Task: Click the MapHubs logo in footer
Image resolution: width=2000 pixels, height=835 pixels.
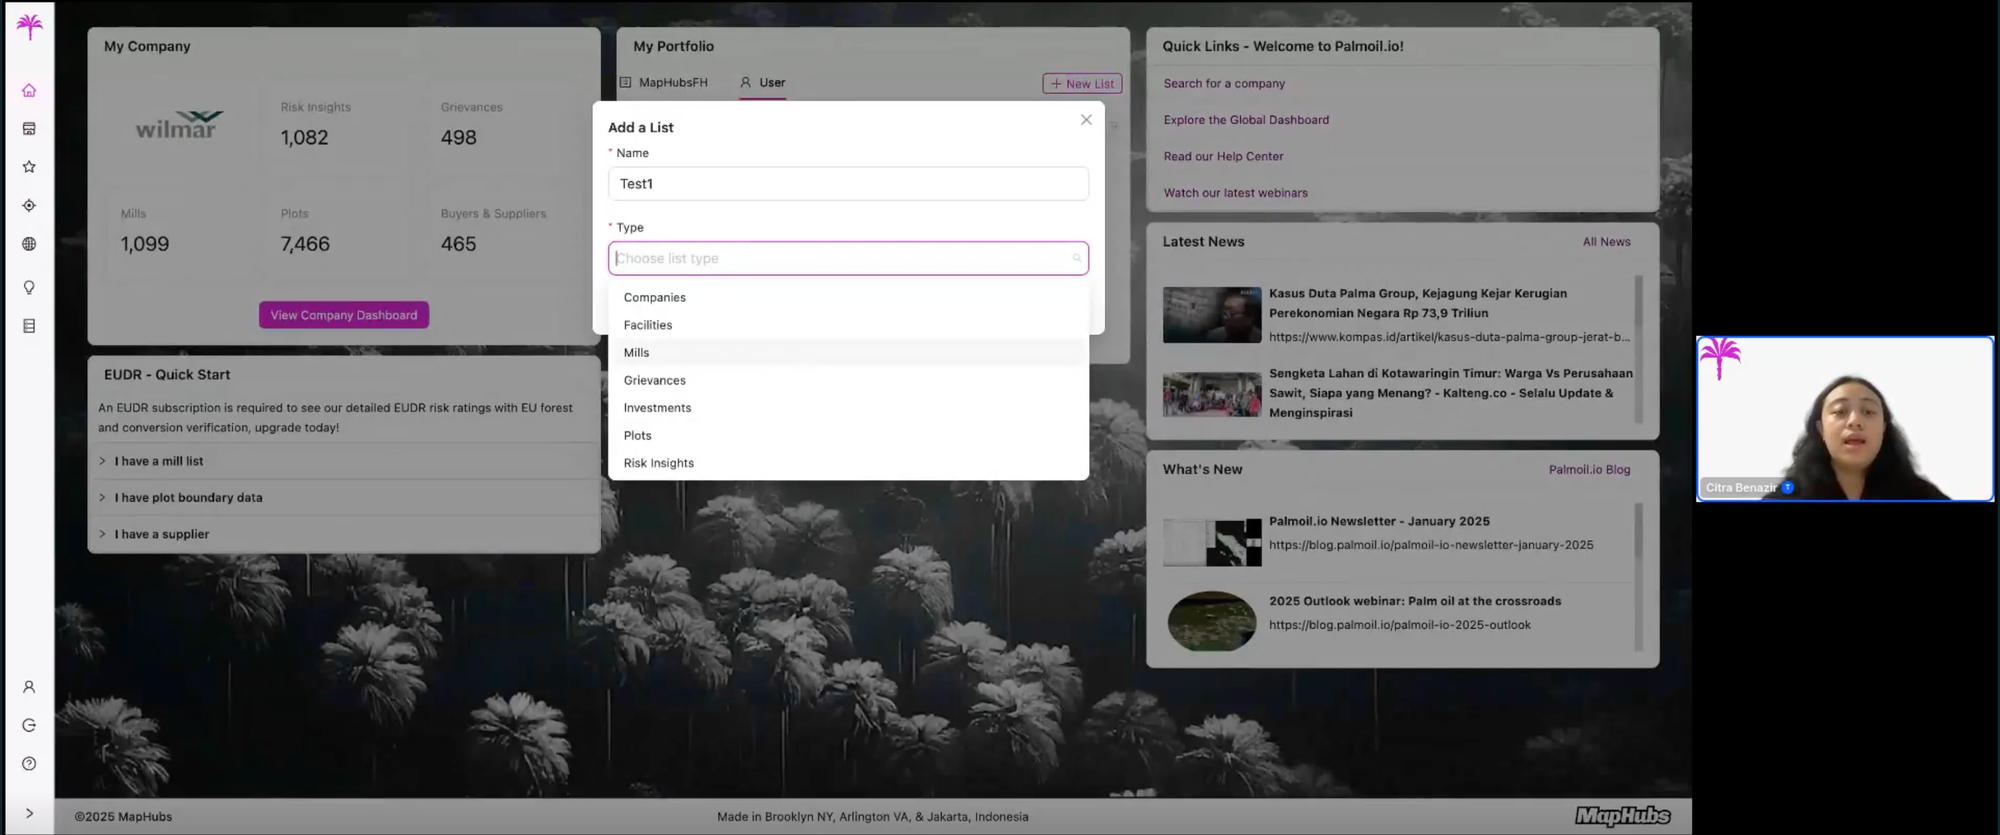Action: [1623, 816]
